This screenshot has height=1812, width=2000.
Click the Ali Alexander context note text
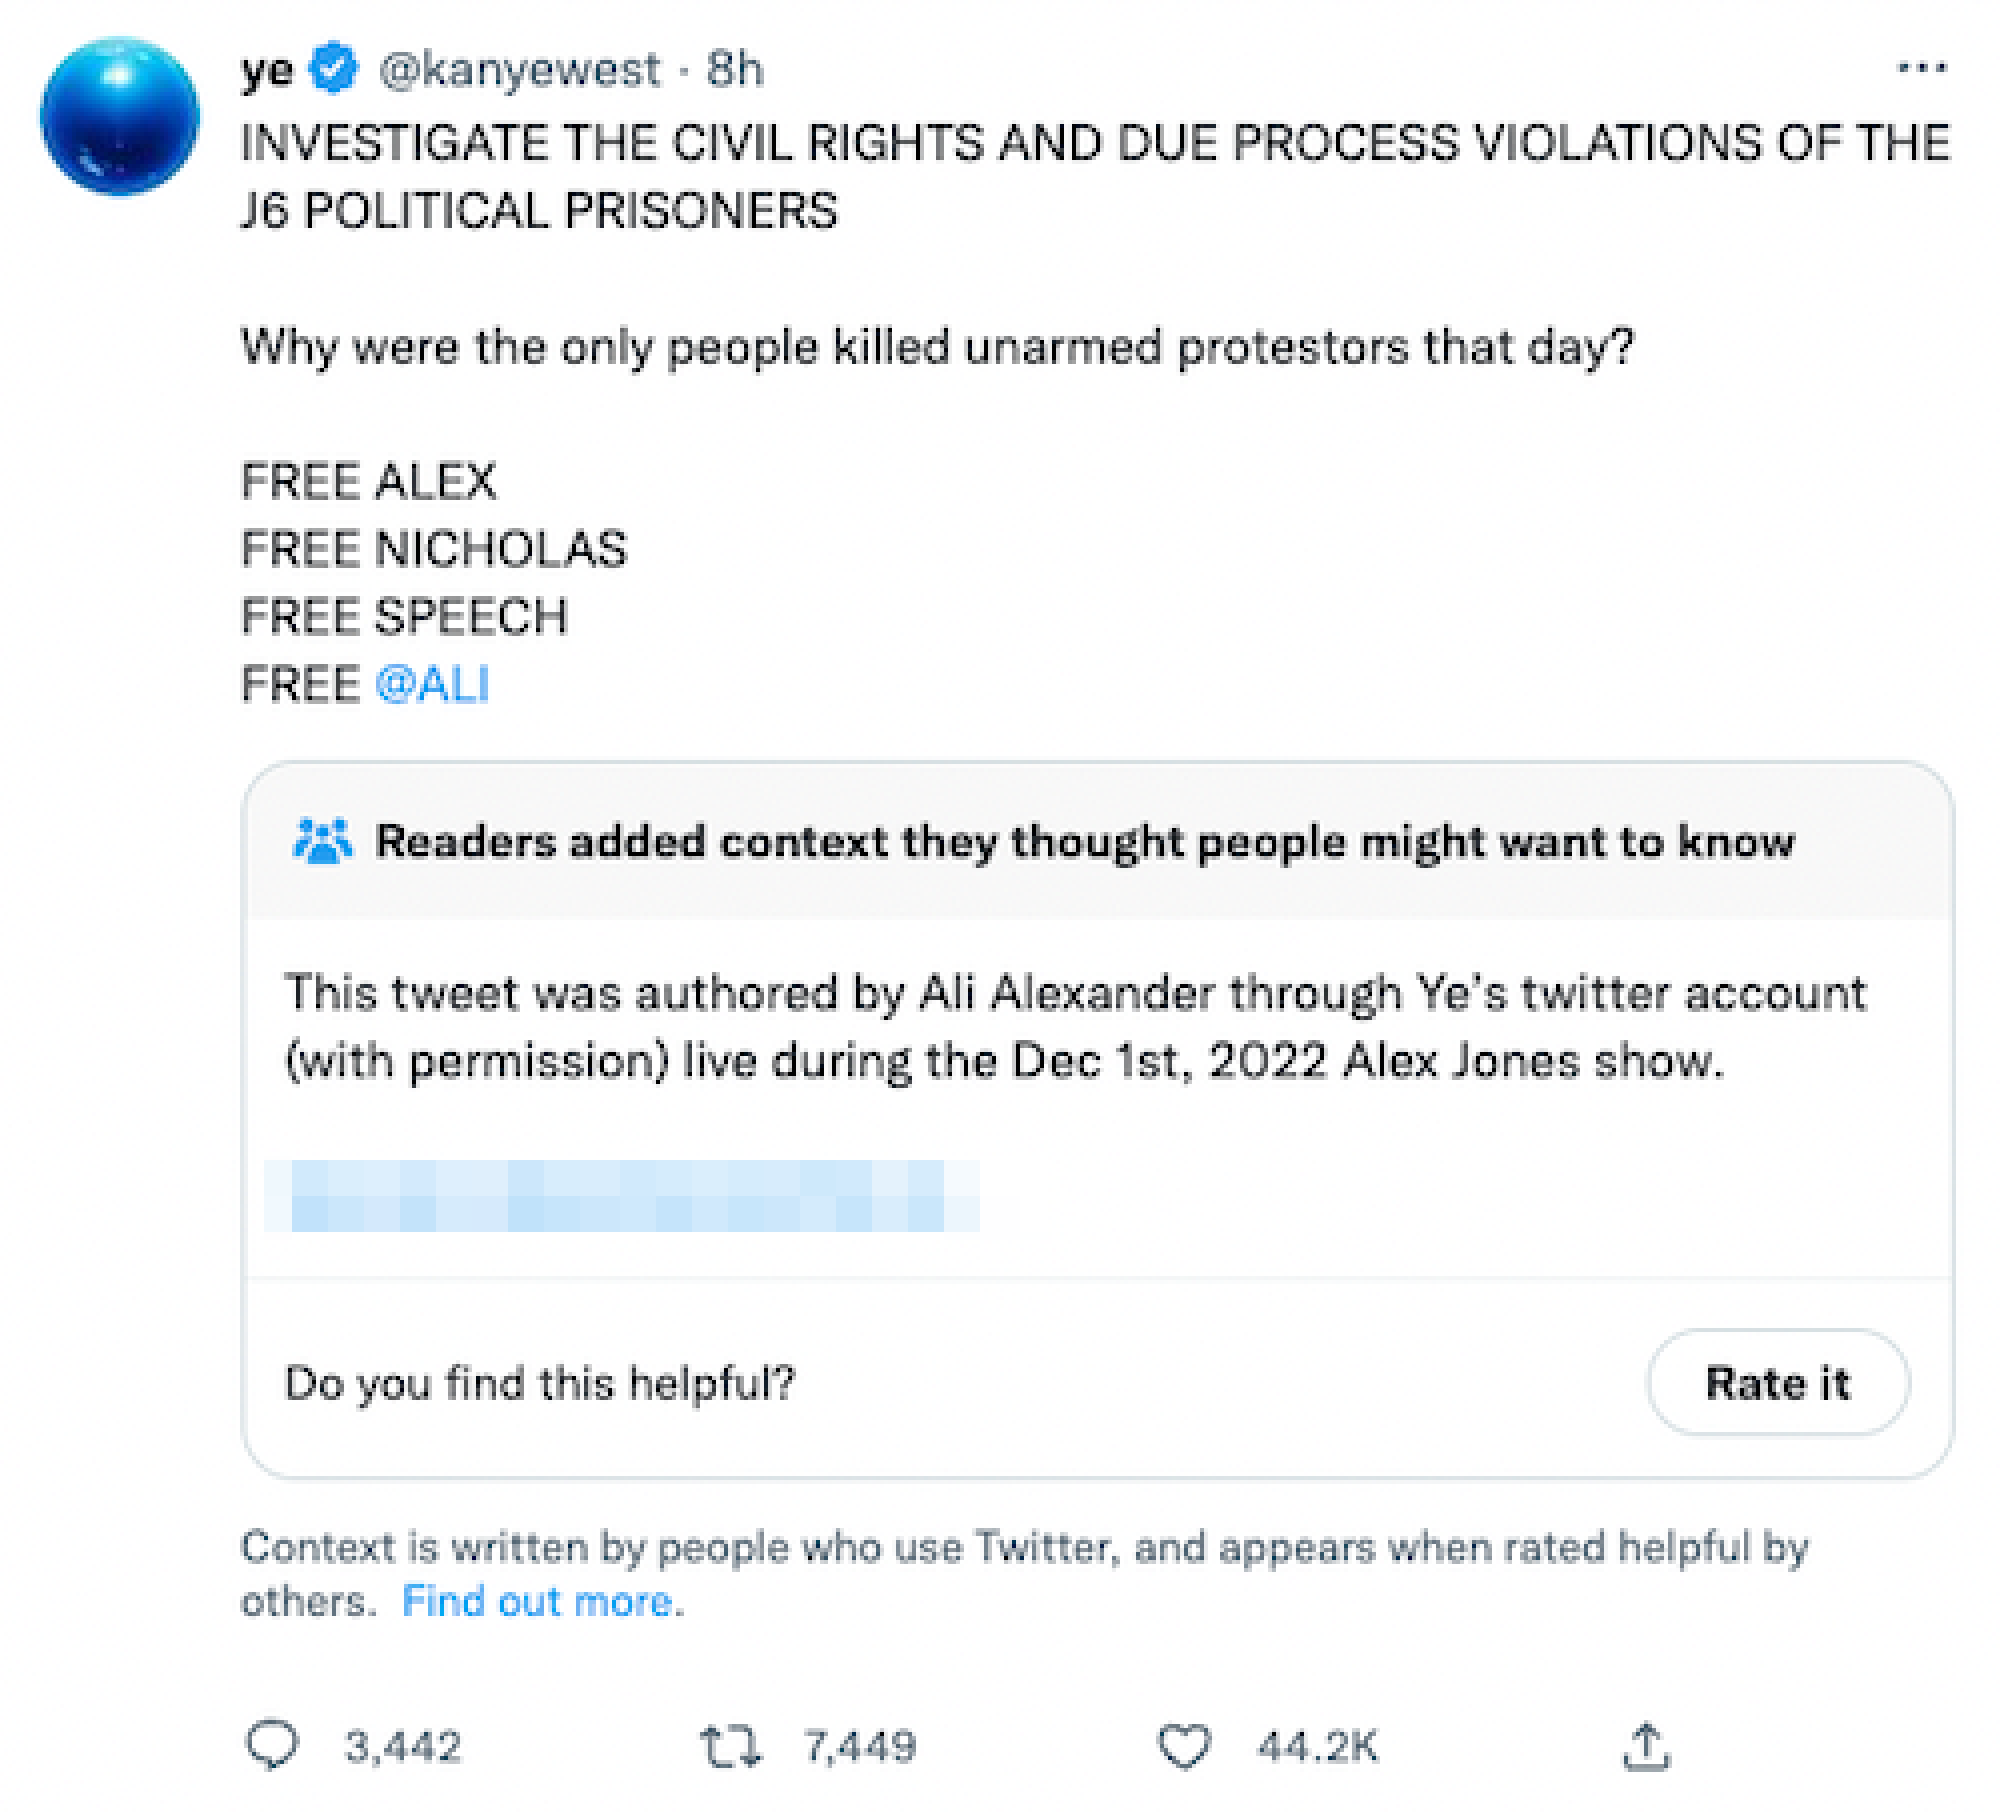tap(1075, 1027)
